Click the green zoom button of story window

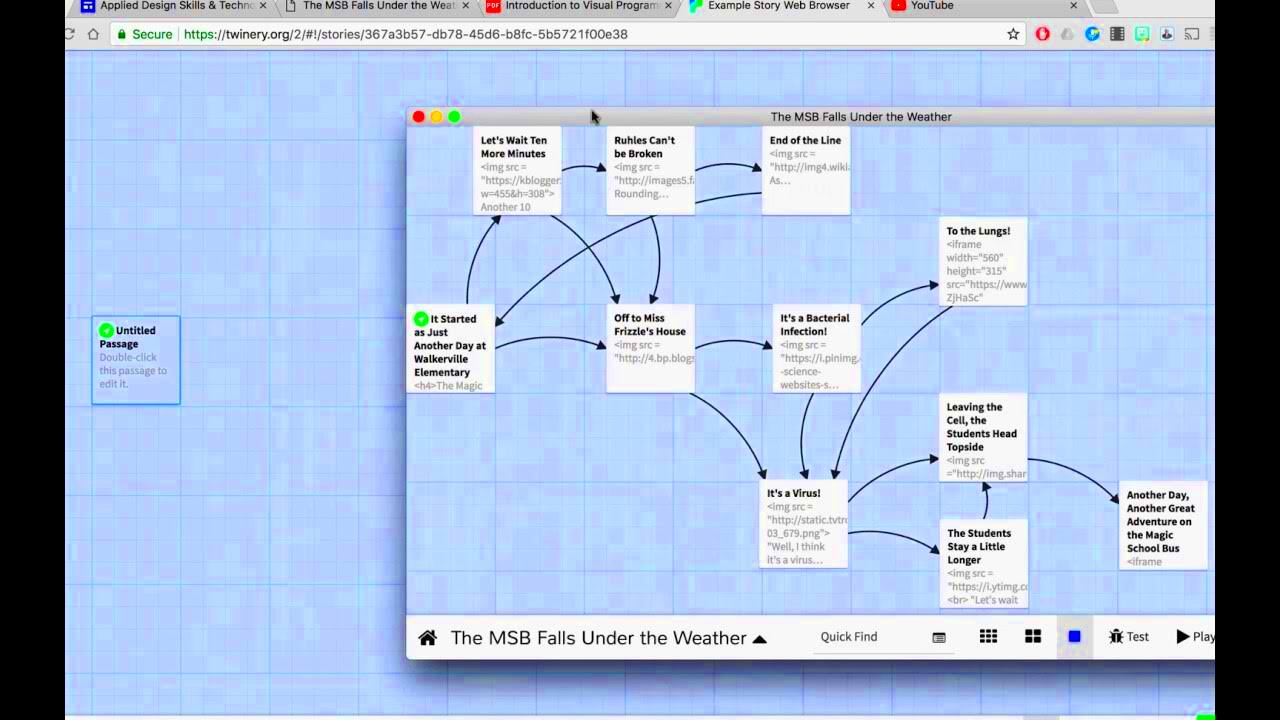point(454,117)
